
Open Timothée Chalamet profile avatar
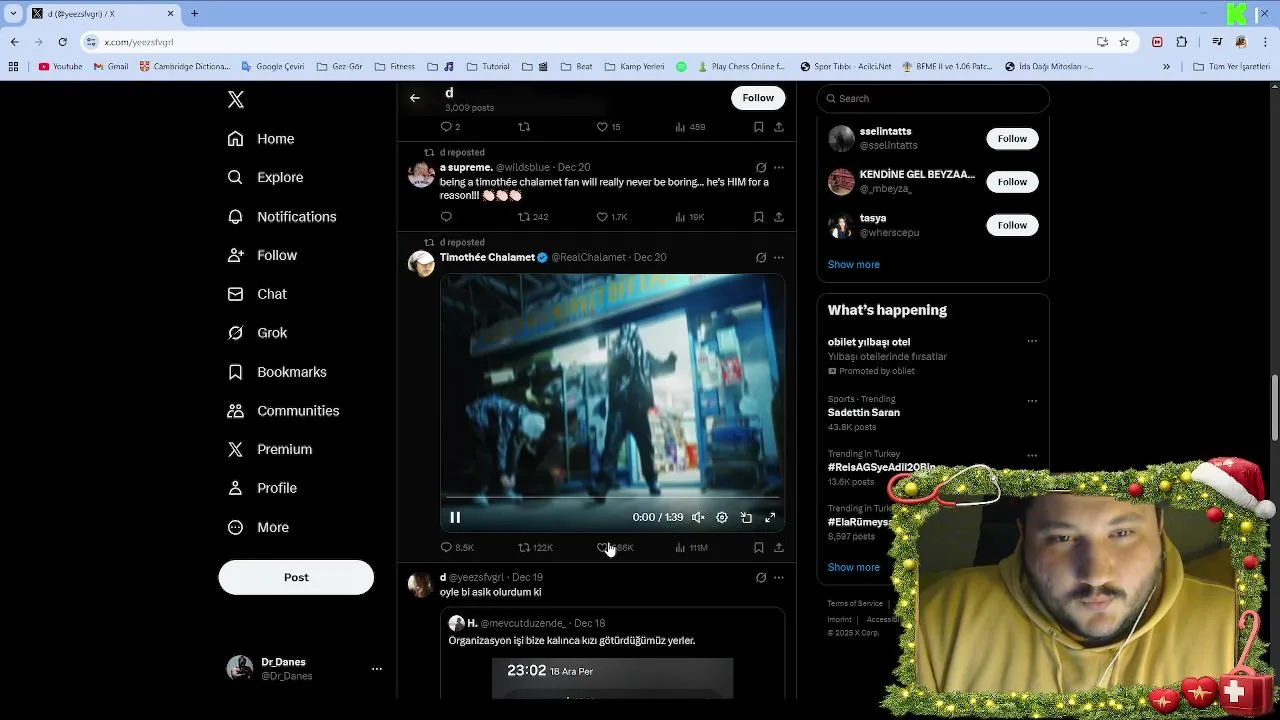421,263
